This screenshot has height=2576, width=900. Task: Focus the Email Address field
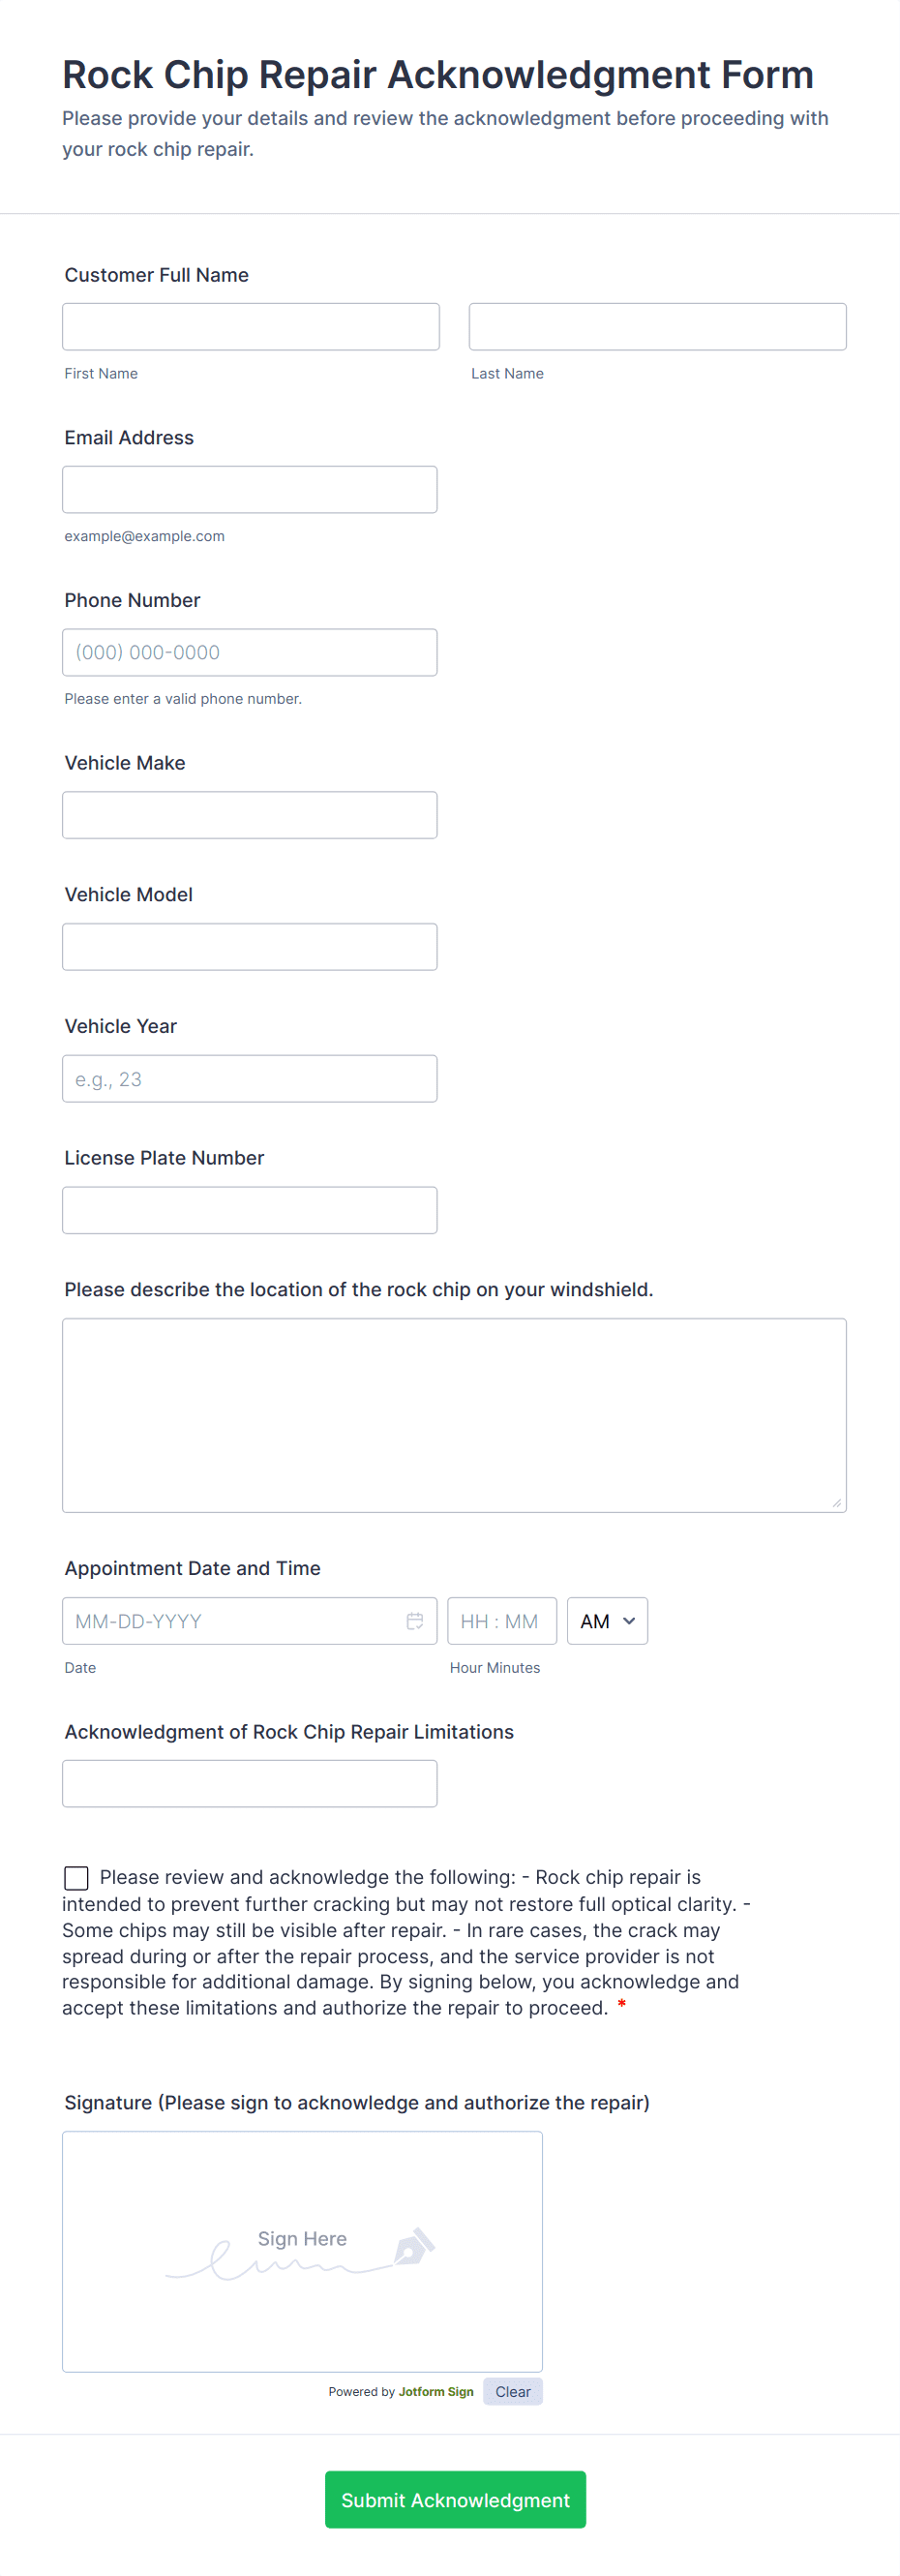coord(249,490)
